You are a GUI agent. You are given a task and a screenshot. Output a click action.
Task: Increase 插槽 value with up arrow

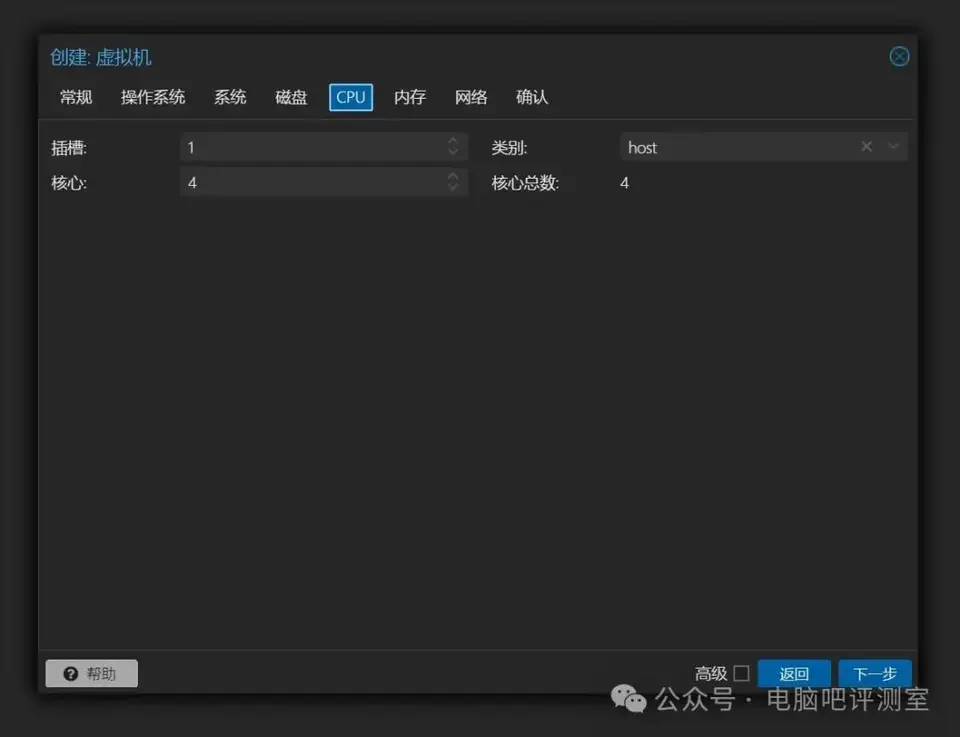coord(453,141)
